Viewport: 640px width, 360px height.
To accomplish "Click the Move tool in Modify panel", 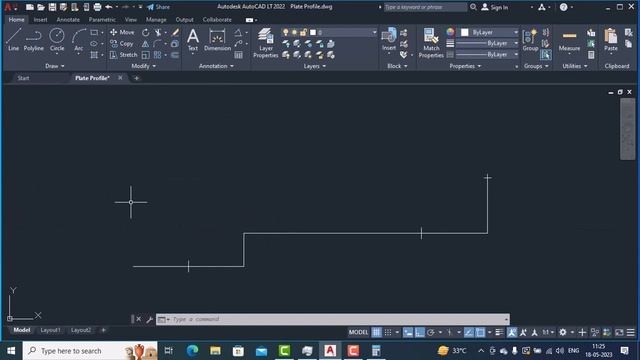I will click(x=122, y=32).
